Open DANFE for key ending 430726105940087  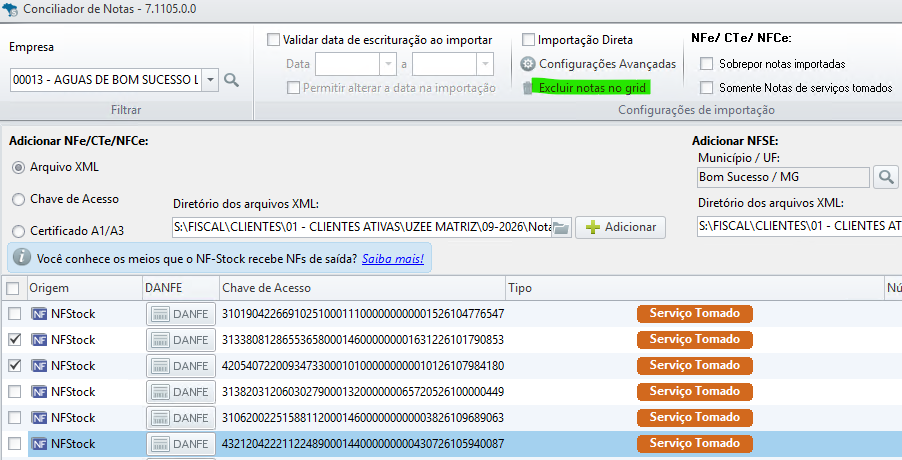(181, 444)
